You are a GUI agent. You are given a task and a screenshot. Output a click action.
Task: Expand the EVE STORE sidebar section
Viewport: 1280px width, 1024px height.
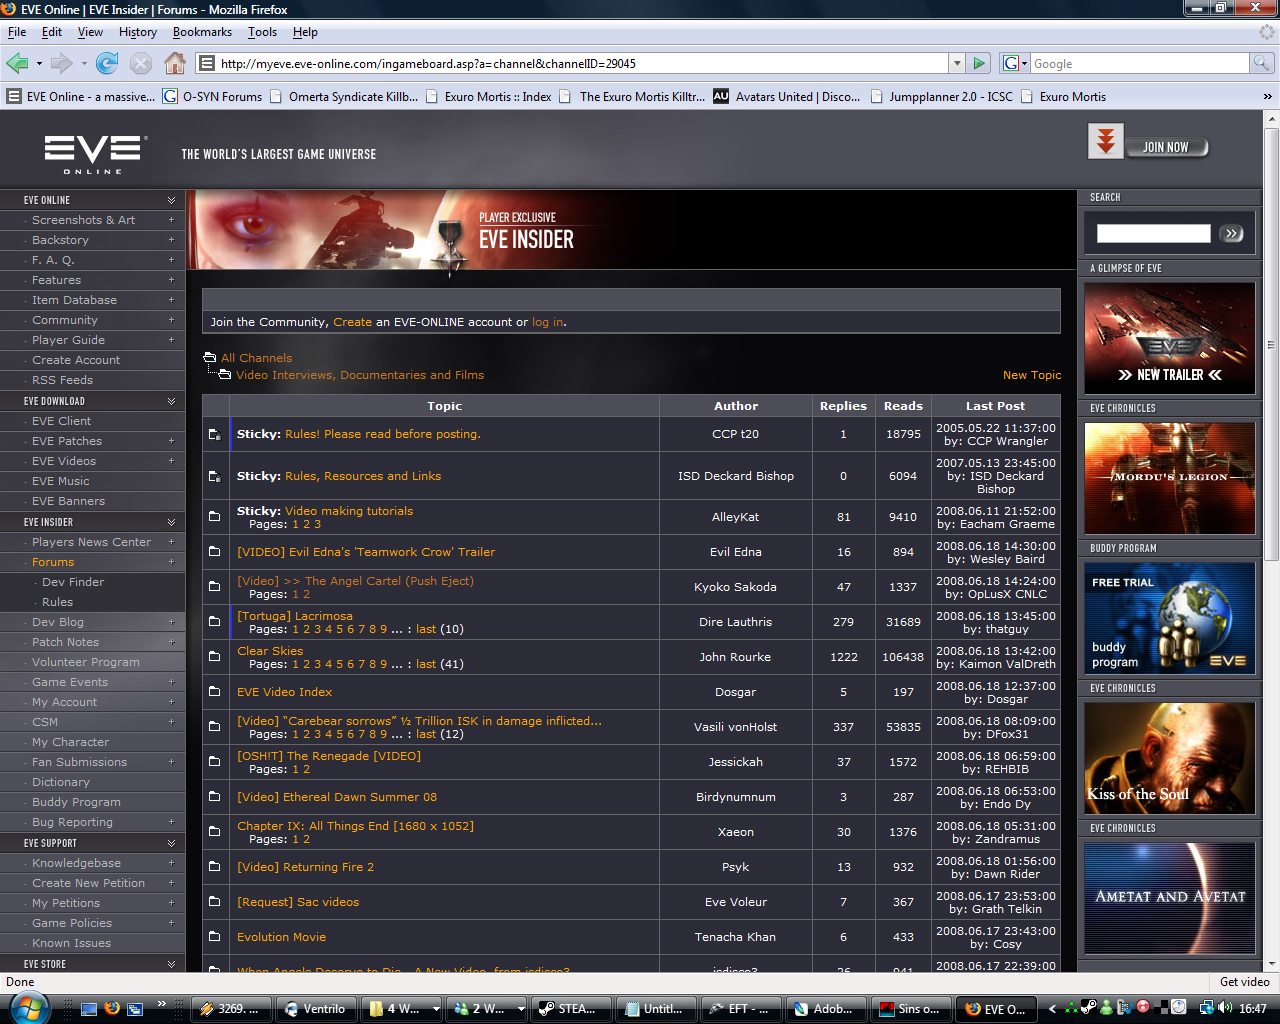click(171, 964)
